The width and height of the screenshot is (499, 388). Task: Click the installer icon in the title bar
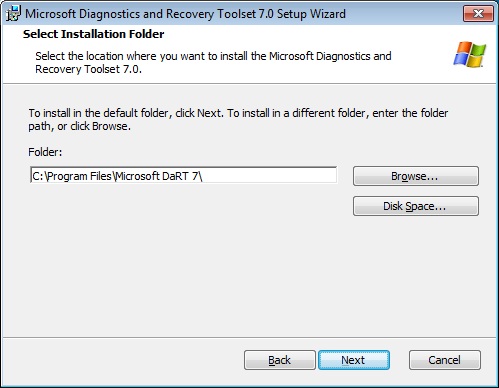(x=13, y=13)
